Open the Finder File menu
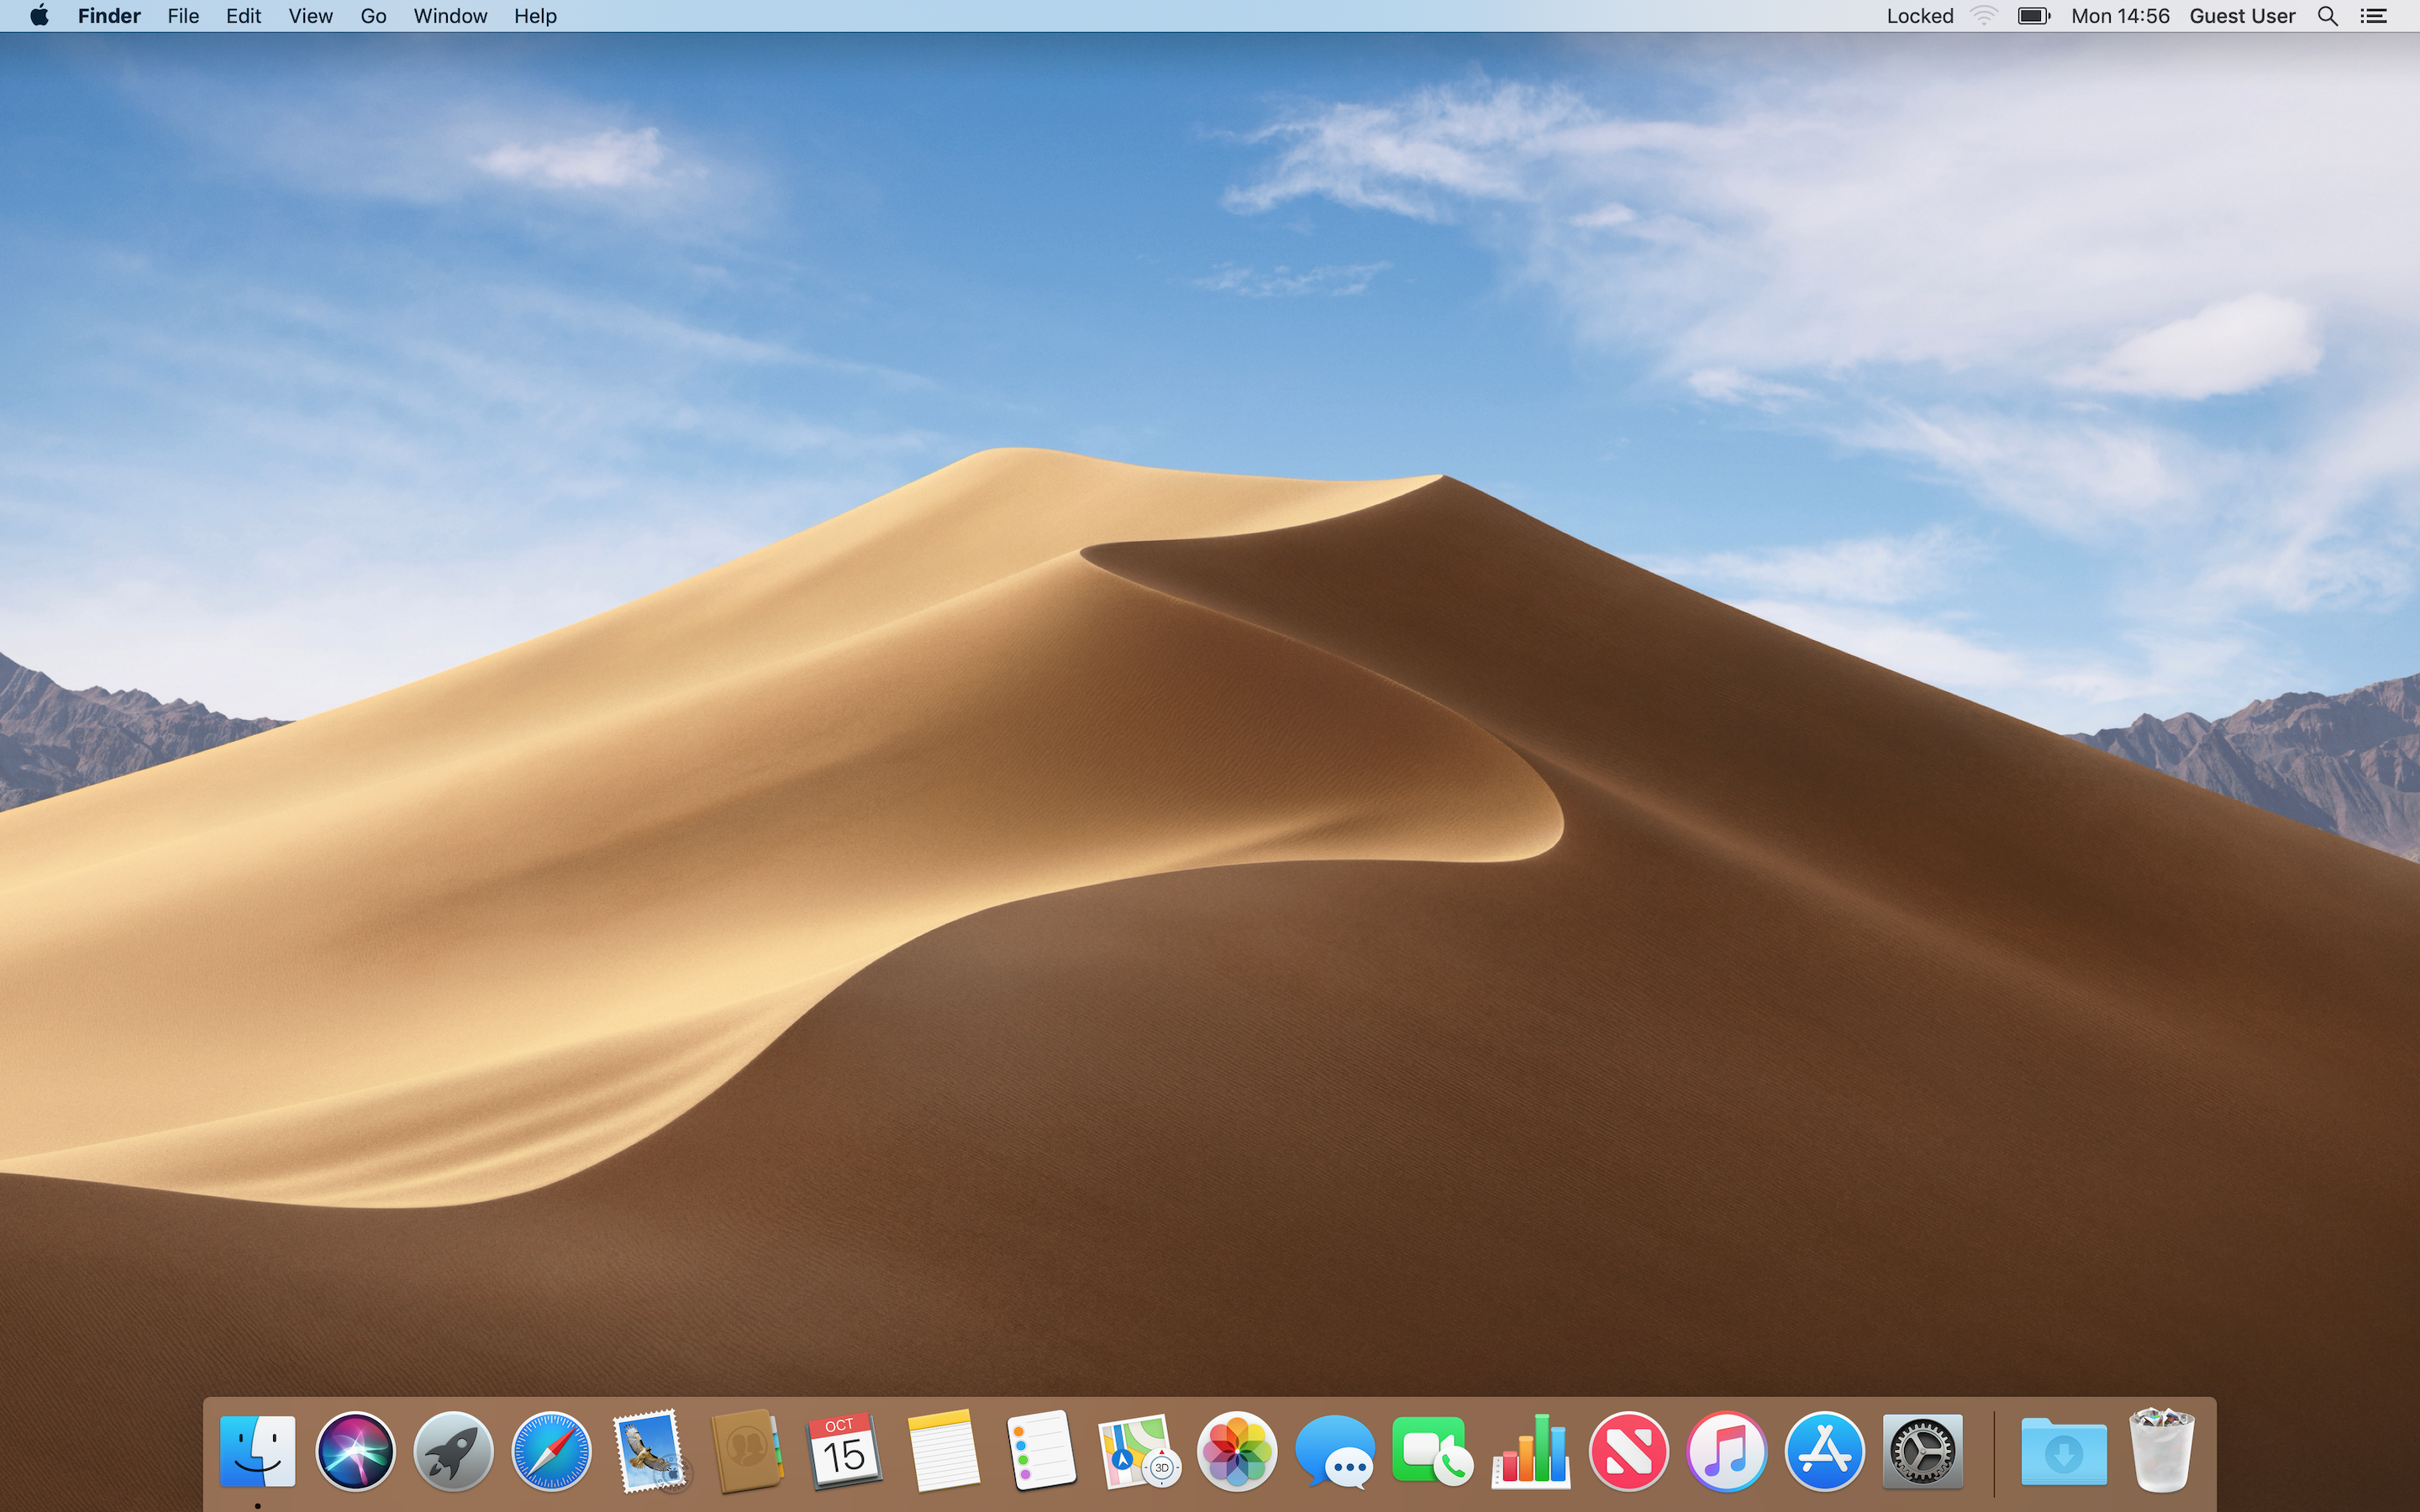This screenshot has width=2420, height=1512. coord(182,15)
